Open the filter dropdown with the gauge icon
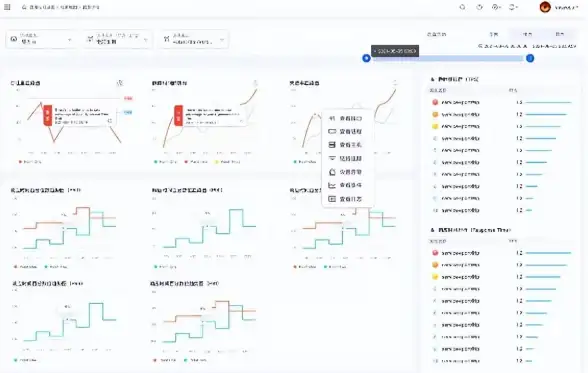 pyautogui.click(x=41, y=39)
